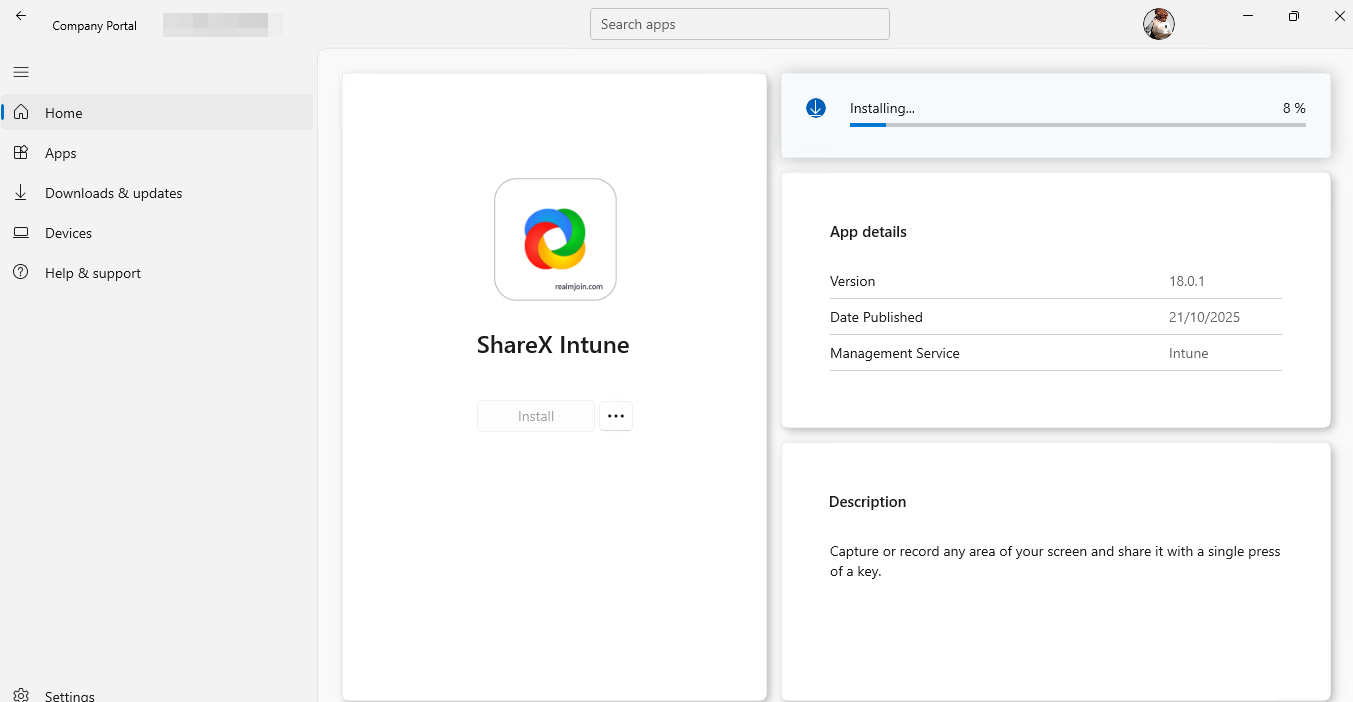Click the installation progress bar

(1077, 125)
